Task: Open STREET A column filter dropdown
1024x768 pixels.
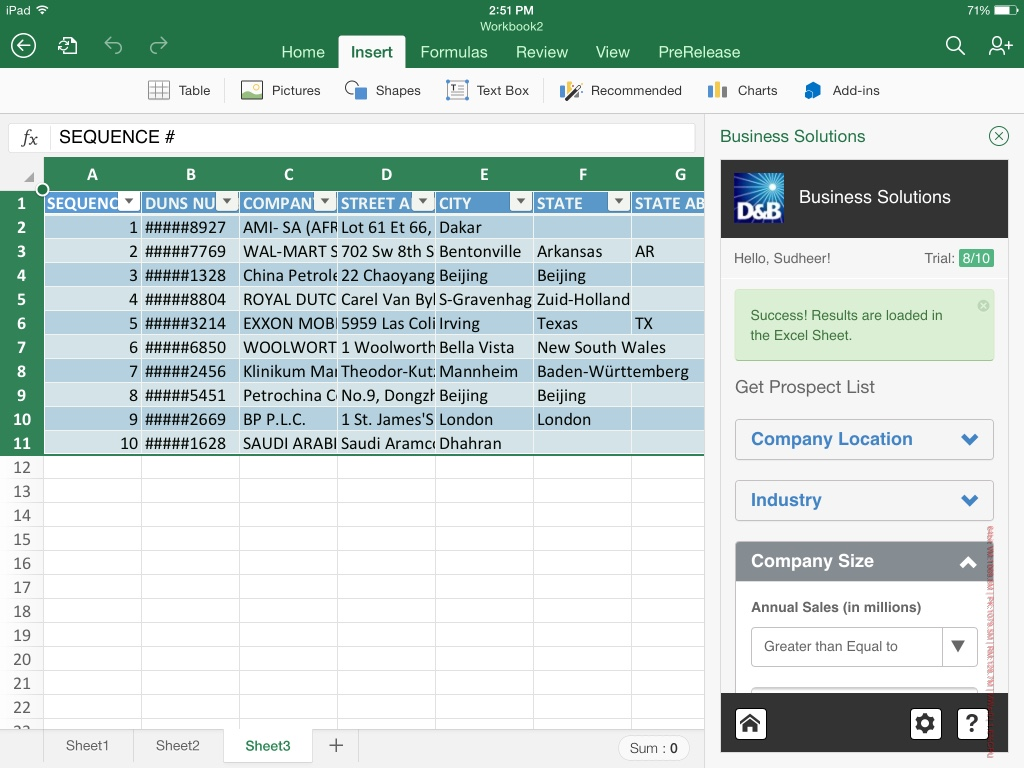Action: [423, 201]
